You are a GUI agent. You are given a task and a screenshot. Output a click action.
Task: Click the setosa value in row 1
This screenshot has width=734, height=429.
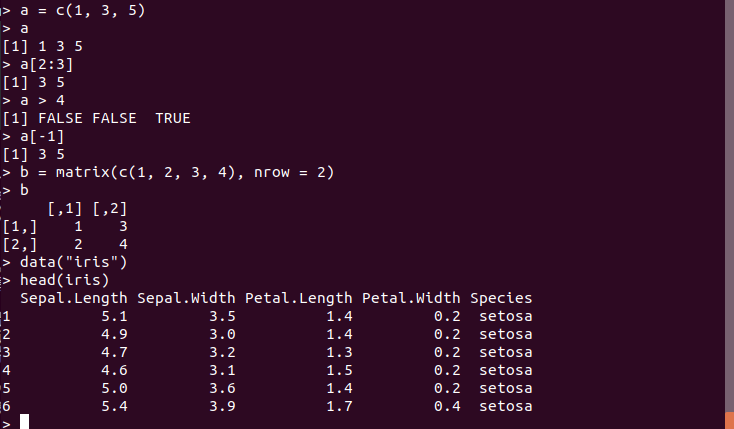click(506, 317)
